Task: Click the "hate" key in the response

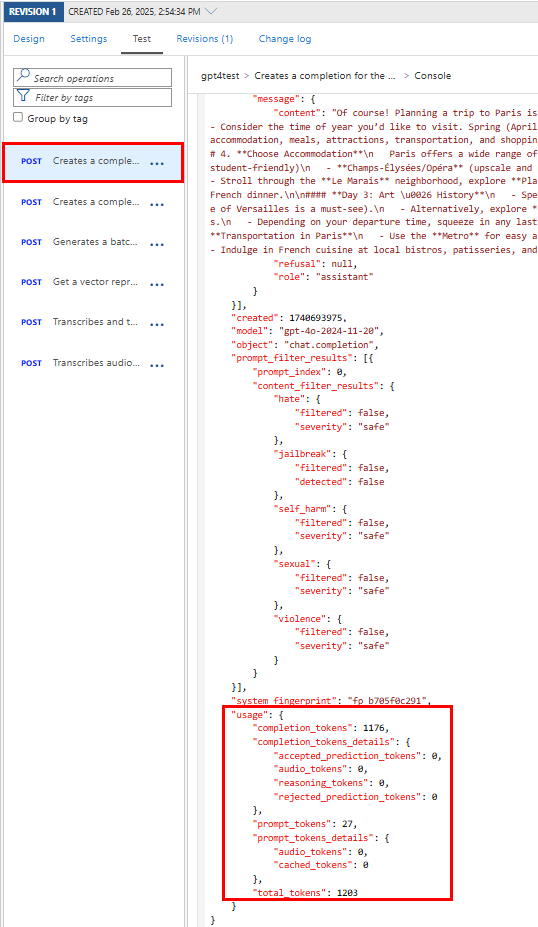Action: coord(289,399)
